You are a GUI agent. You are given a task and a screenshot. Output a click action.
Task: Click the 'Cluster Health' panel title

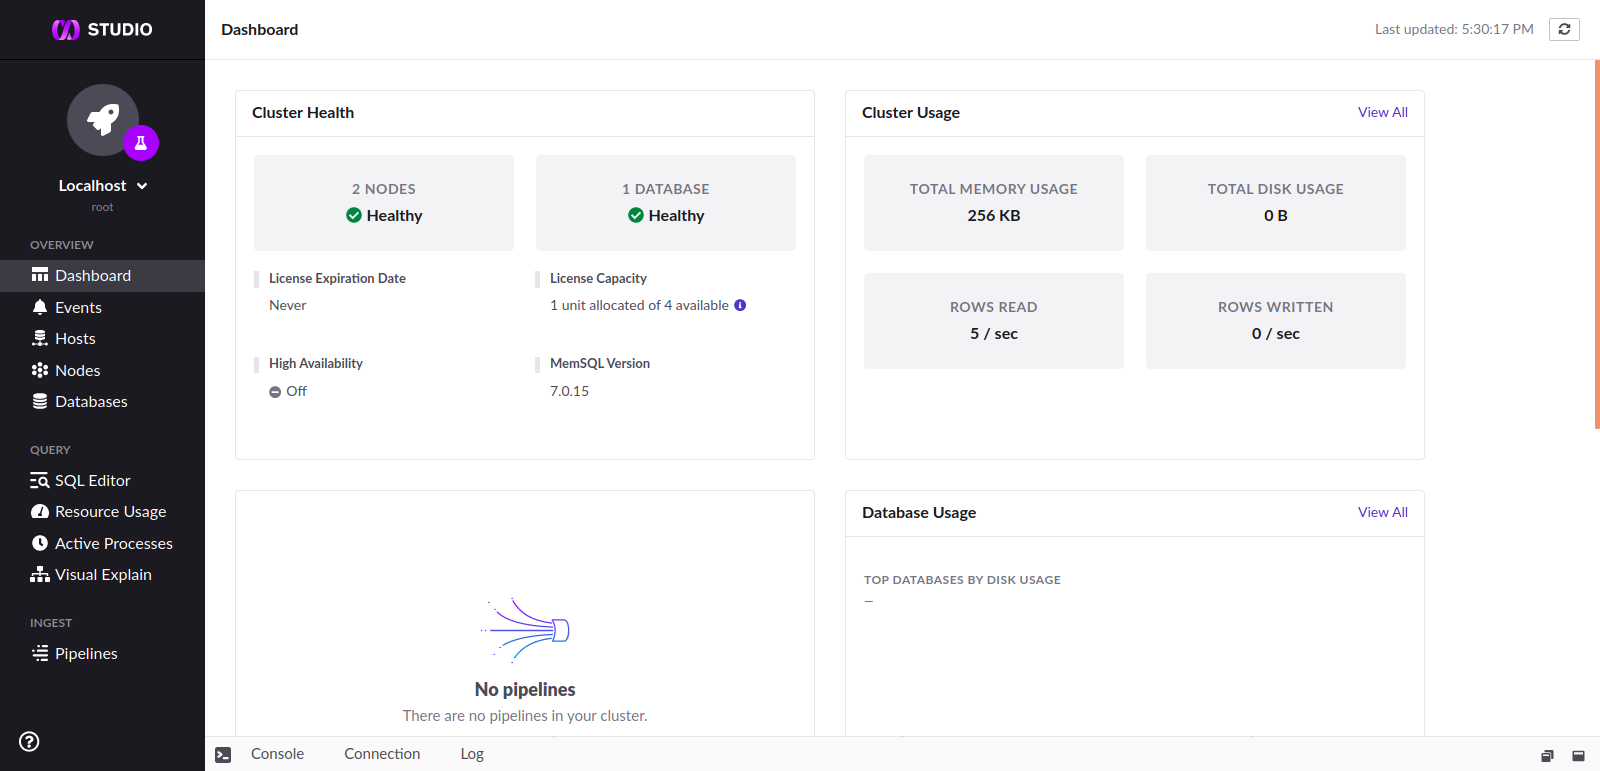coord(303,113)
